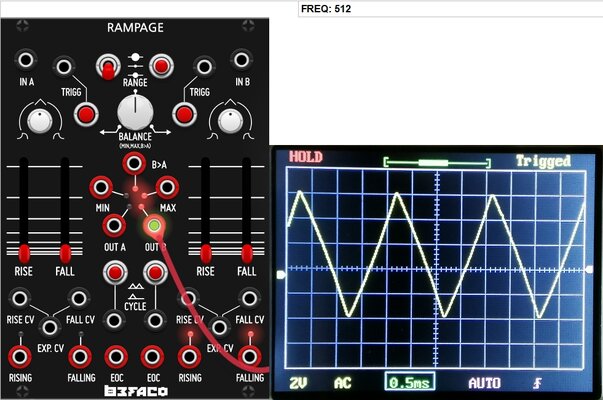This screenshot has width=603, height=400.
Task: Click the right channel FALL slider handle
Action: point(247,254)
